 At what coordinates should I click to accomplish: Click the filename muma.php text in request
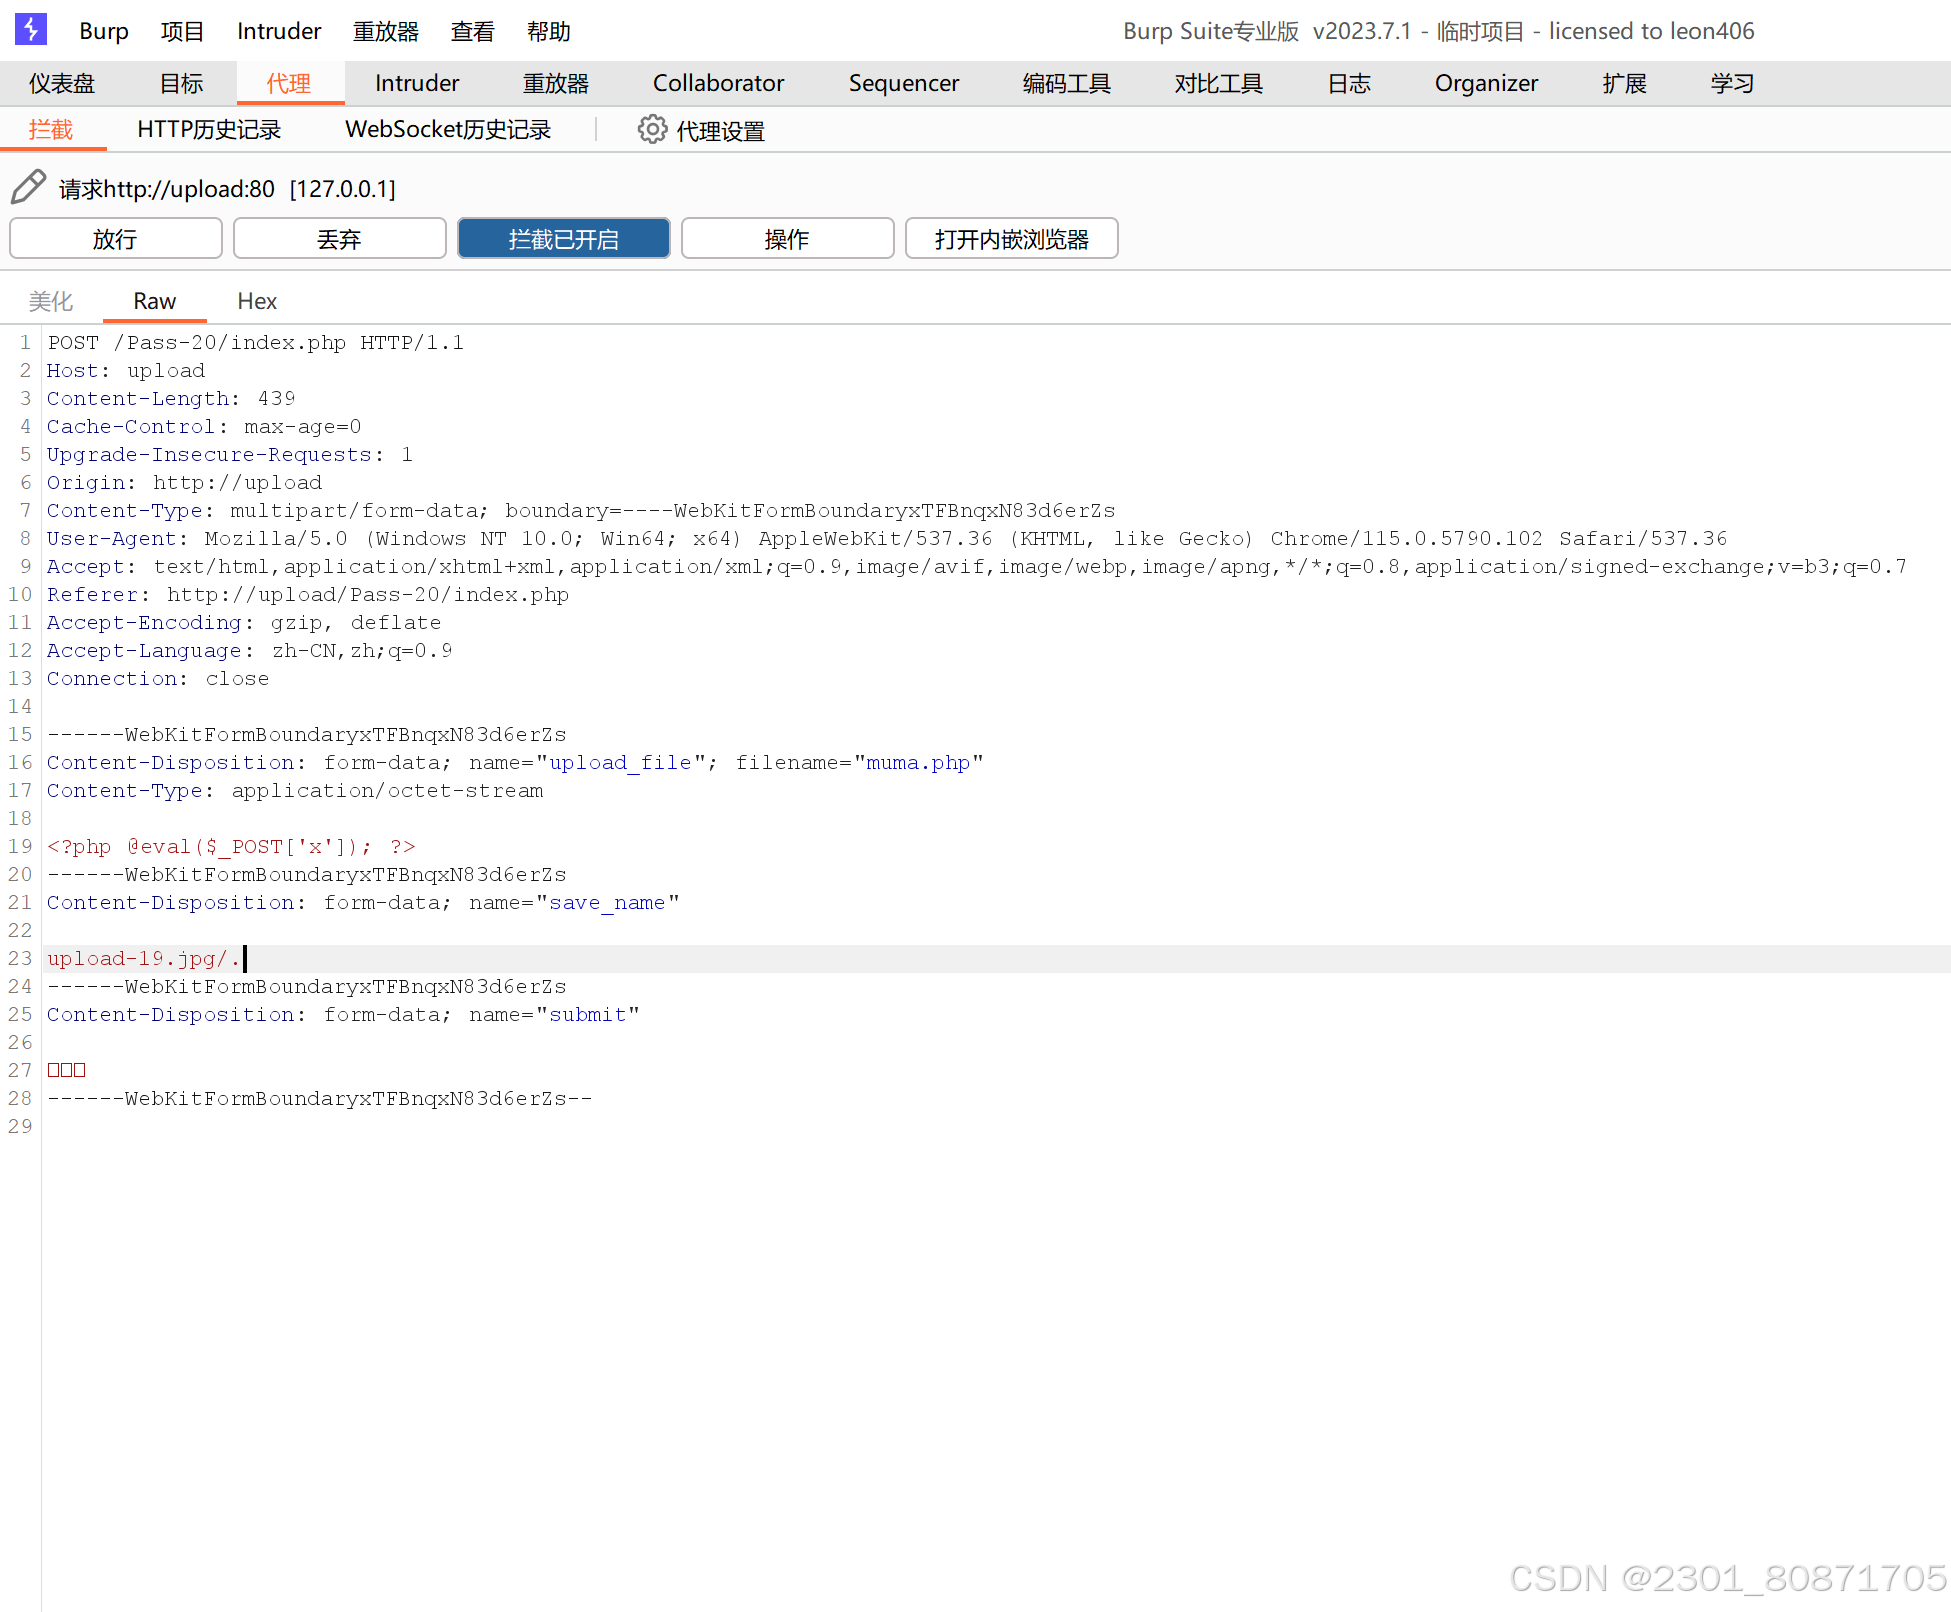[x=917, y=762]
